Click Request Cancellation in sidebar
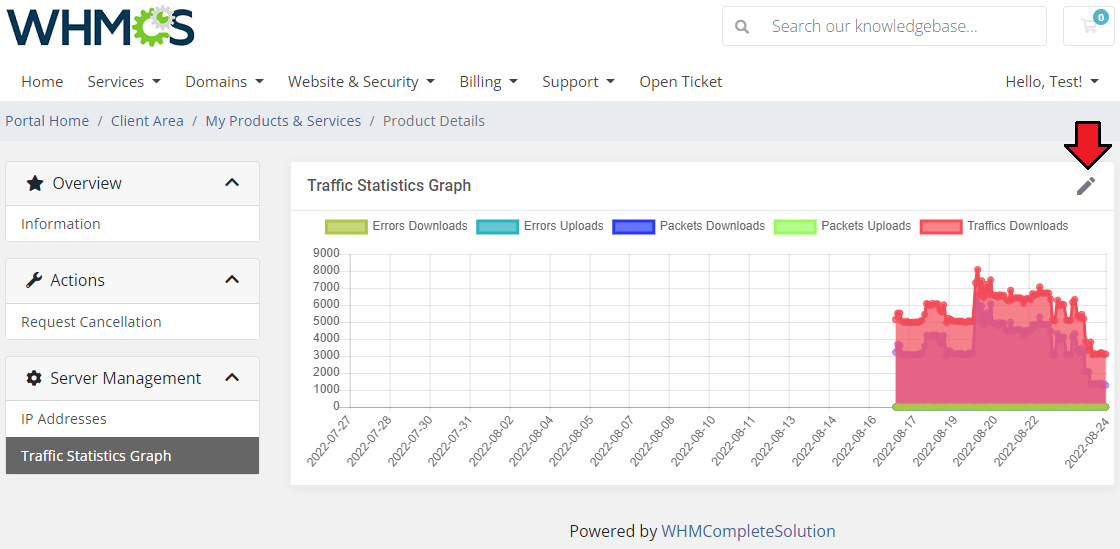1120x549 pixels. click(132, 321)
